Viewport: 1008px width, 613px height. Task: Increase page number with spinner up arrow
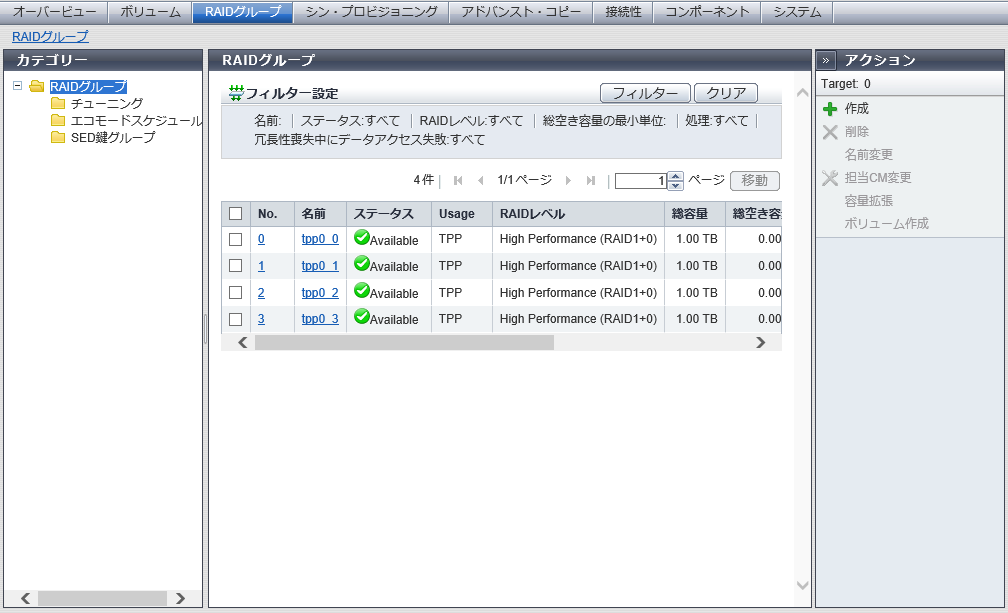click(x=675, y=177)
